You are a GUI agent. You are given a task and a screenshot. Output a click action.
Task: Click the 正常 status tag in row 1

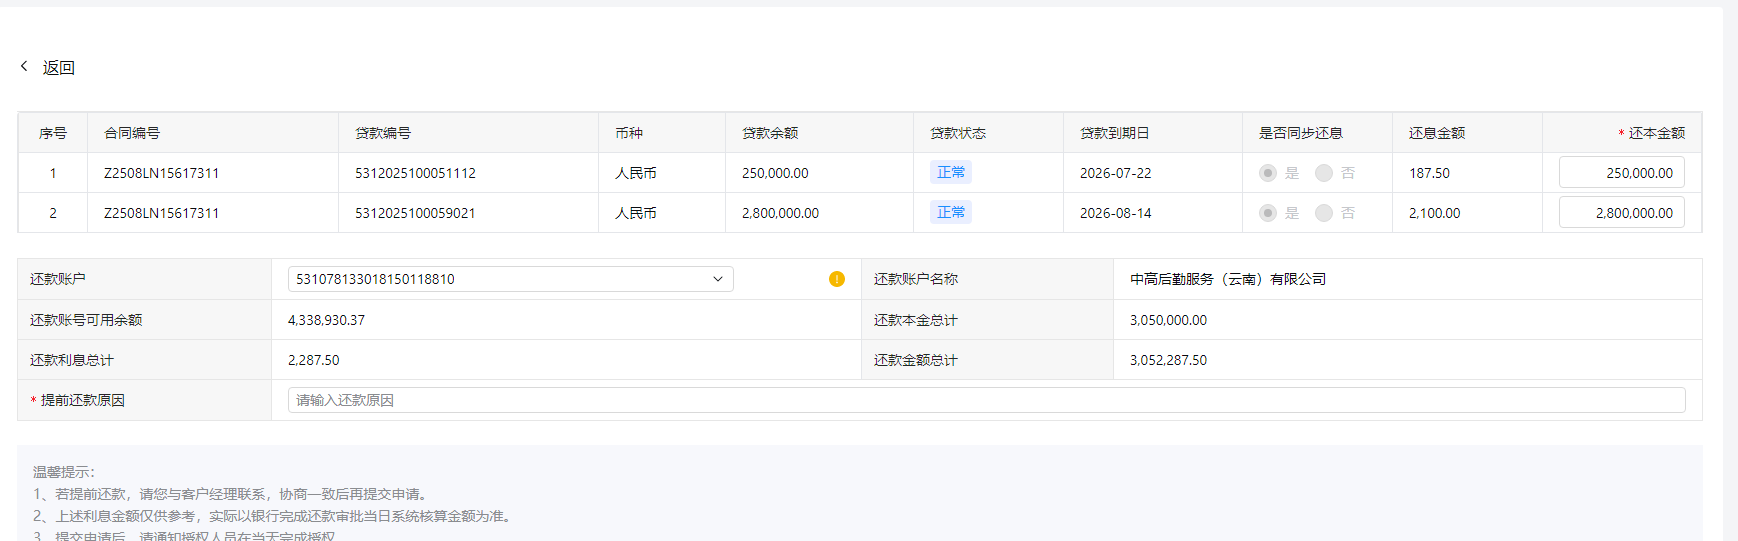(x=950, y=173)
